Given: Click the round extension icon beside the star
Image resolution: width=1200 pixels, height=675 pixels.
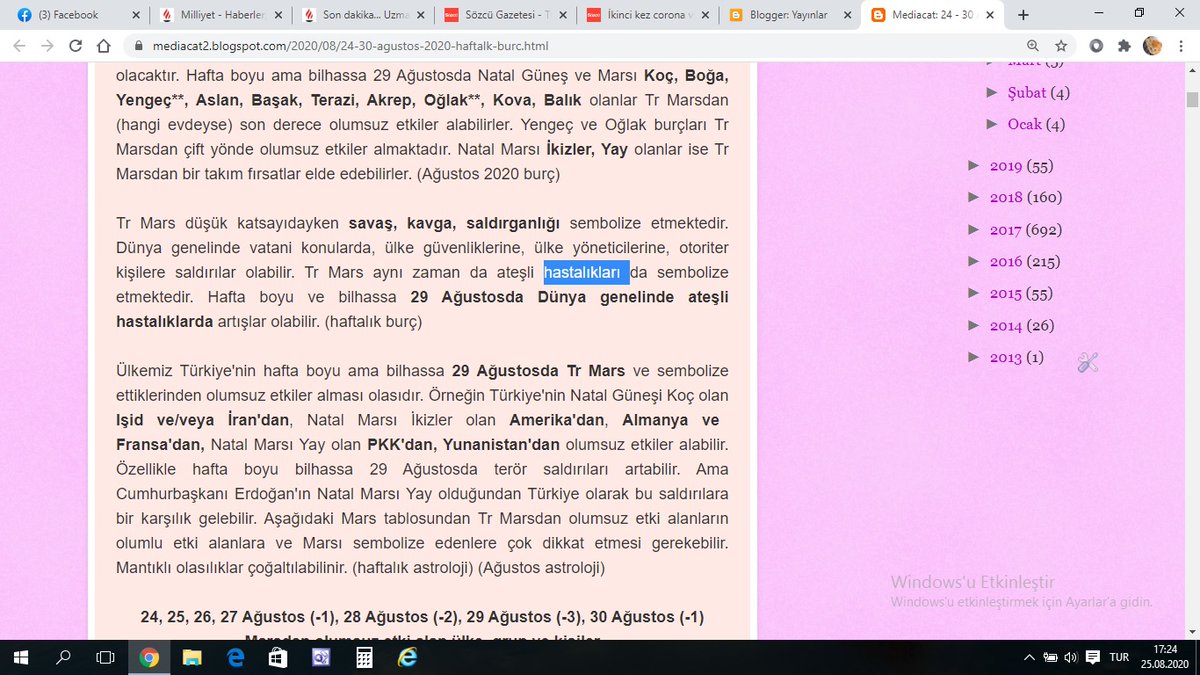Looking at the screenshot, I should point(1097,47).
